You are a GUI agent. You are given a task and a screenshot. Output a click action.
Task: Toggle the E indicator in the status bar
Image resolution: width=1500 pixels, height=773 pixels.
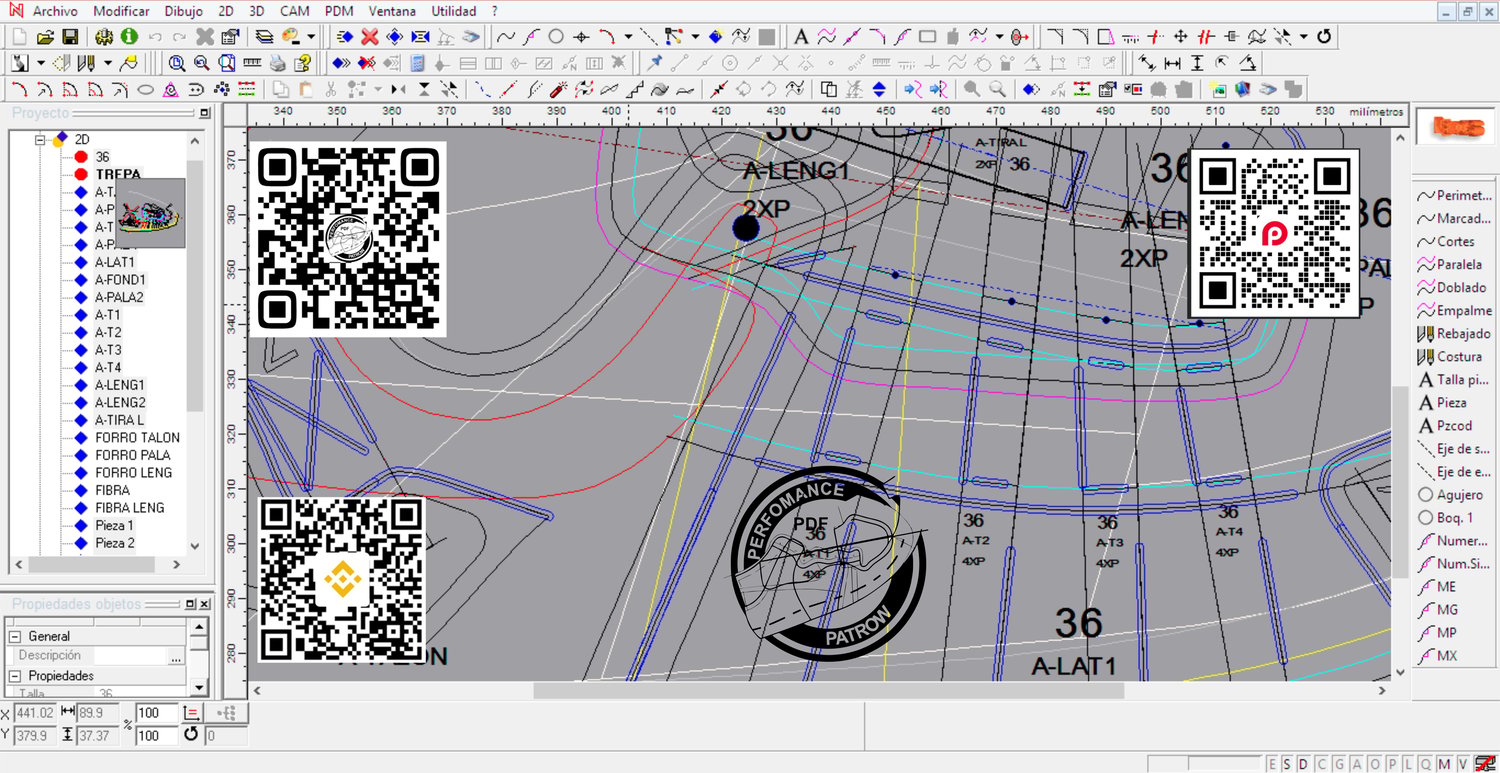pyautogui.click(x=1273, y=764)
